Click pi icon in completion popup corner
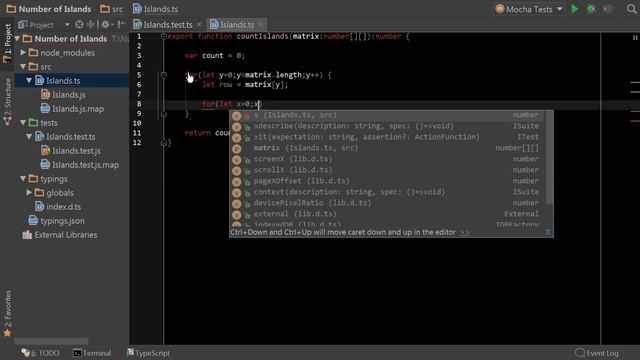 click(x=548, y=233)
